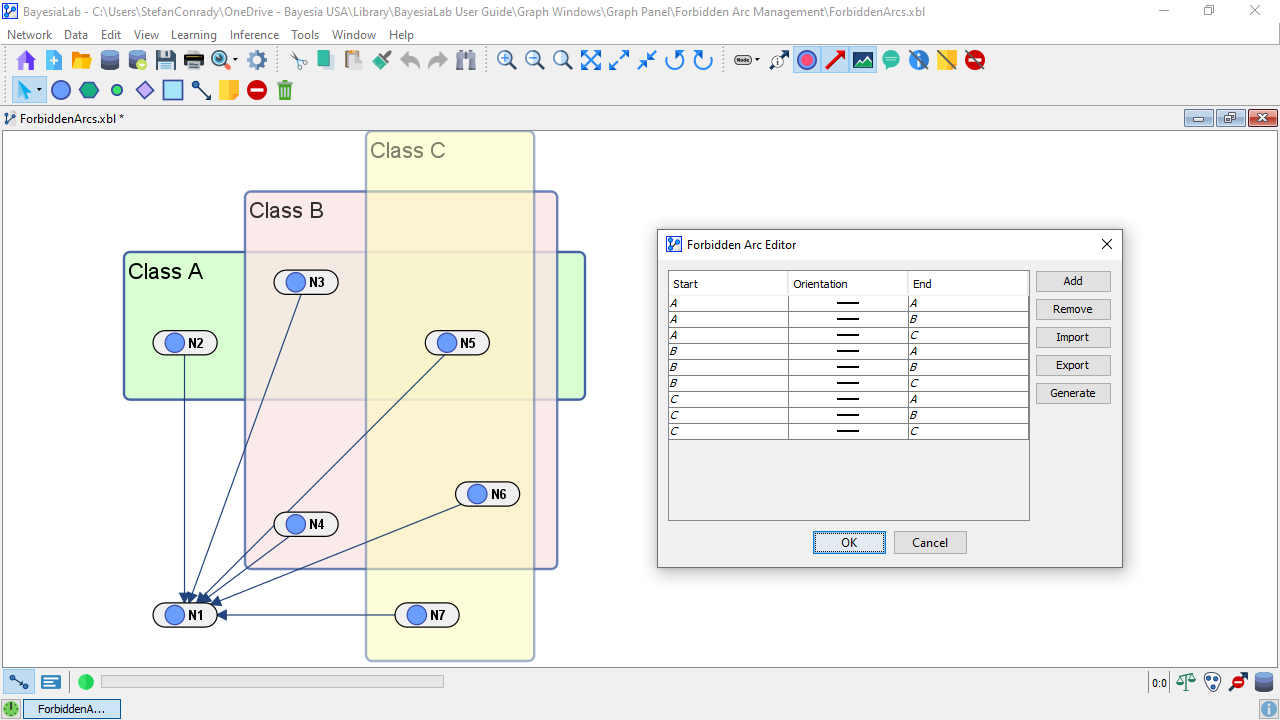Screen dimensions: 1280x720
Task: Toggle the green speech bubble comments button
Action: (891, 60)
